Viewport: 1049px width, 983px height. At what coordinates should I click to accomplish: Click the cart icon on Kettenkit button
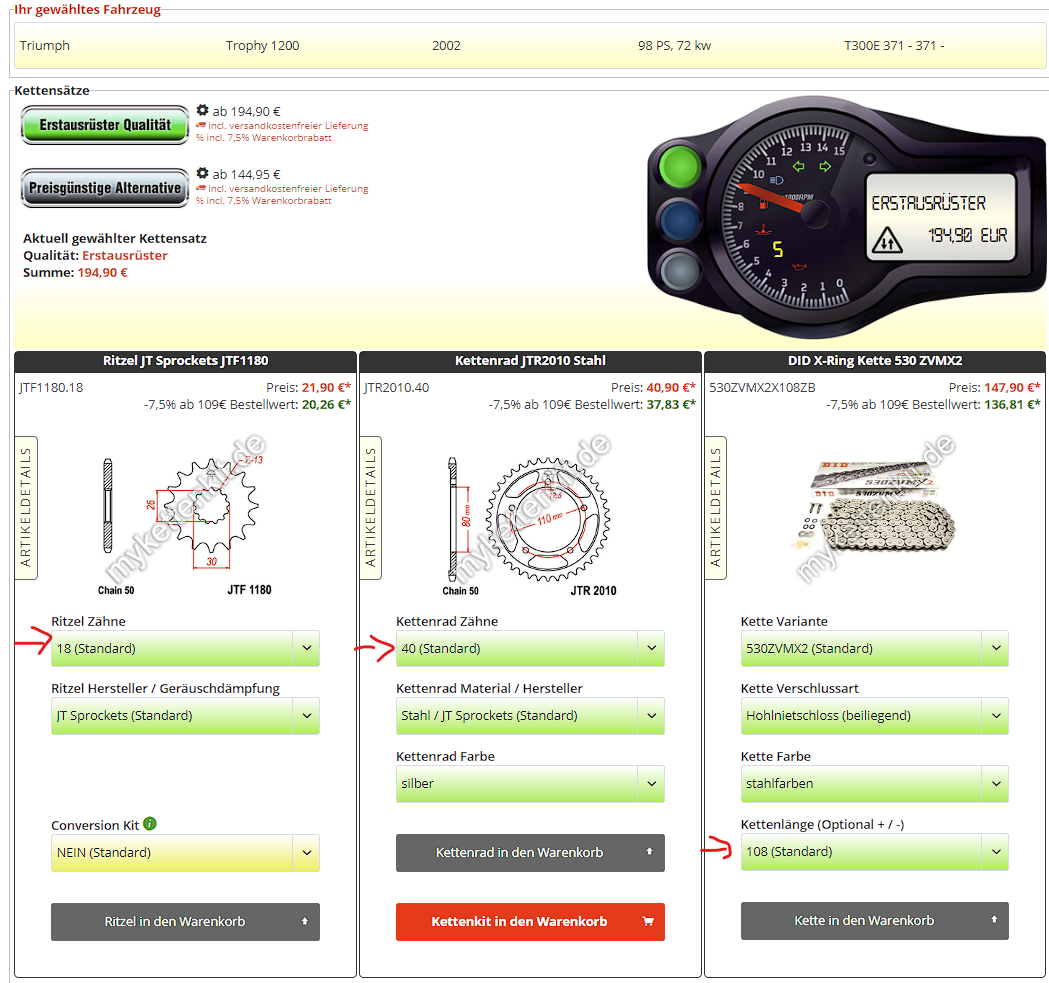click(648, 921)
